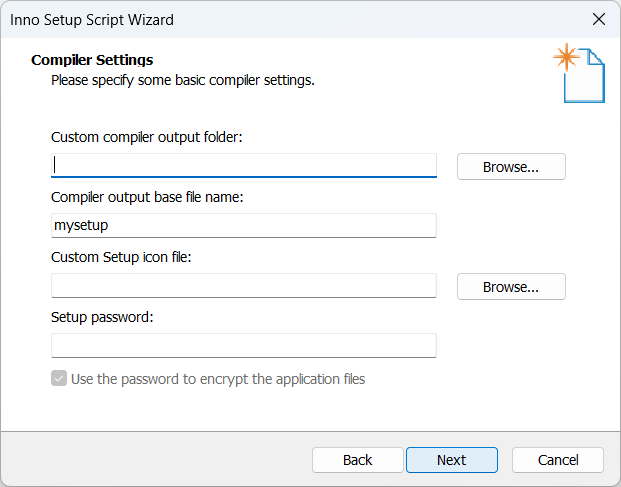The height and width of the screenshot is (487, 621).
Task: Click into the 'mysetup' base file name field
Action: 244,226
